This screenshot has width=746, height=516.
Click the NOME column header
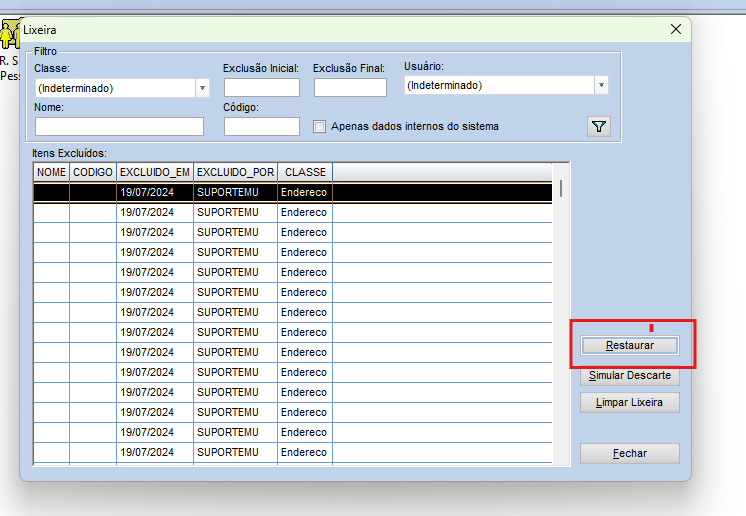[x=51, y=172]
